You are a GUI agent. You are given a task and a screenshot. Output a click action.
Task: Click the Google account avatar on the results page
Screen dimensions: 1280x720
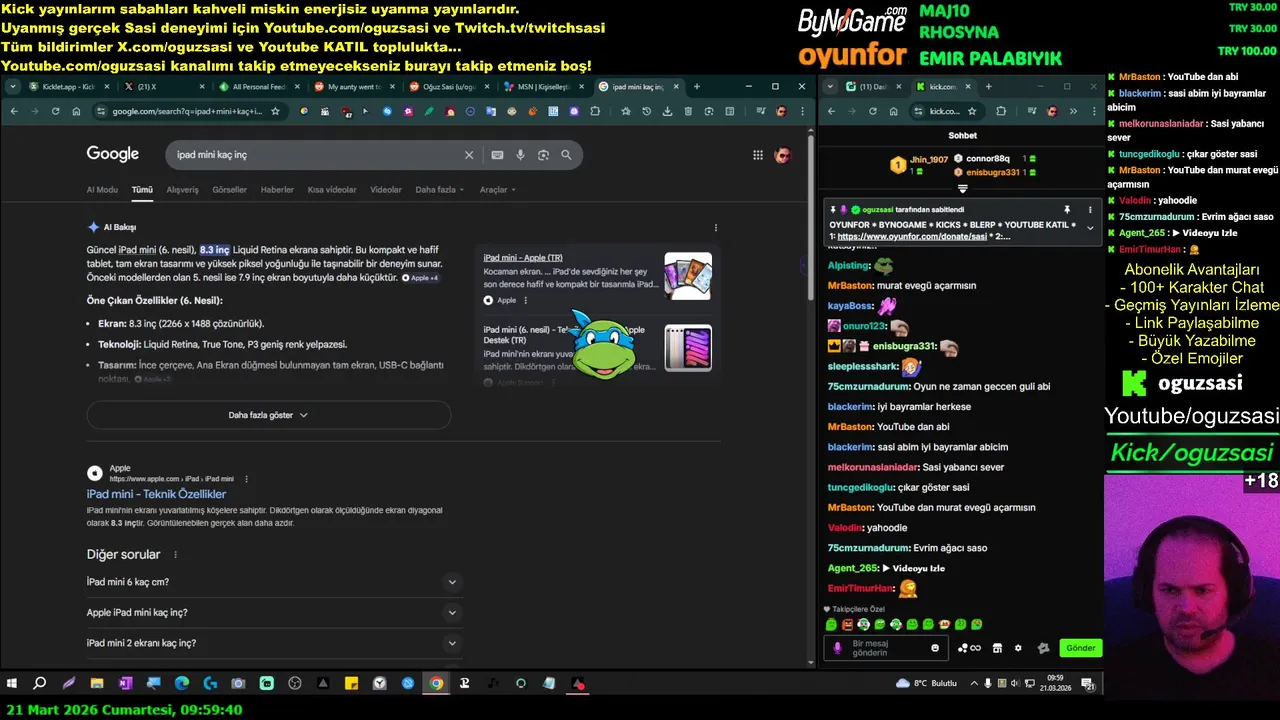point(783,155)
